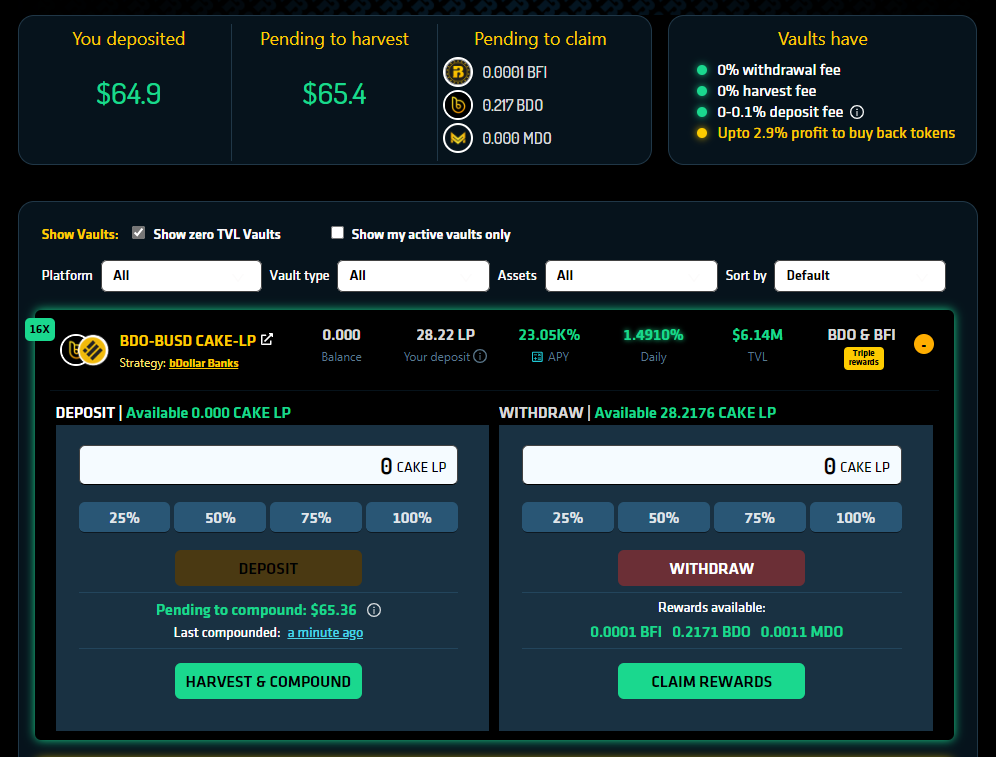Click the BDO-BUSD CAKE-LP vault title

pos(187,340)
